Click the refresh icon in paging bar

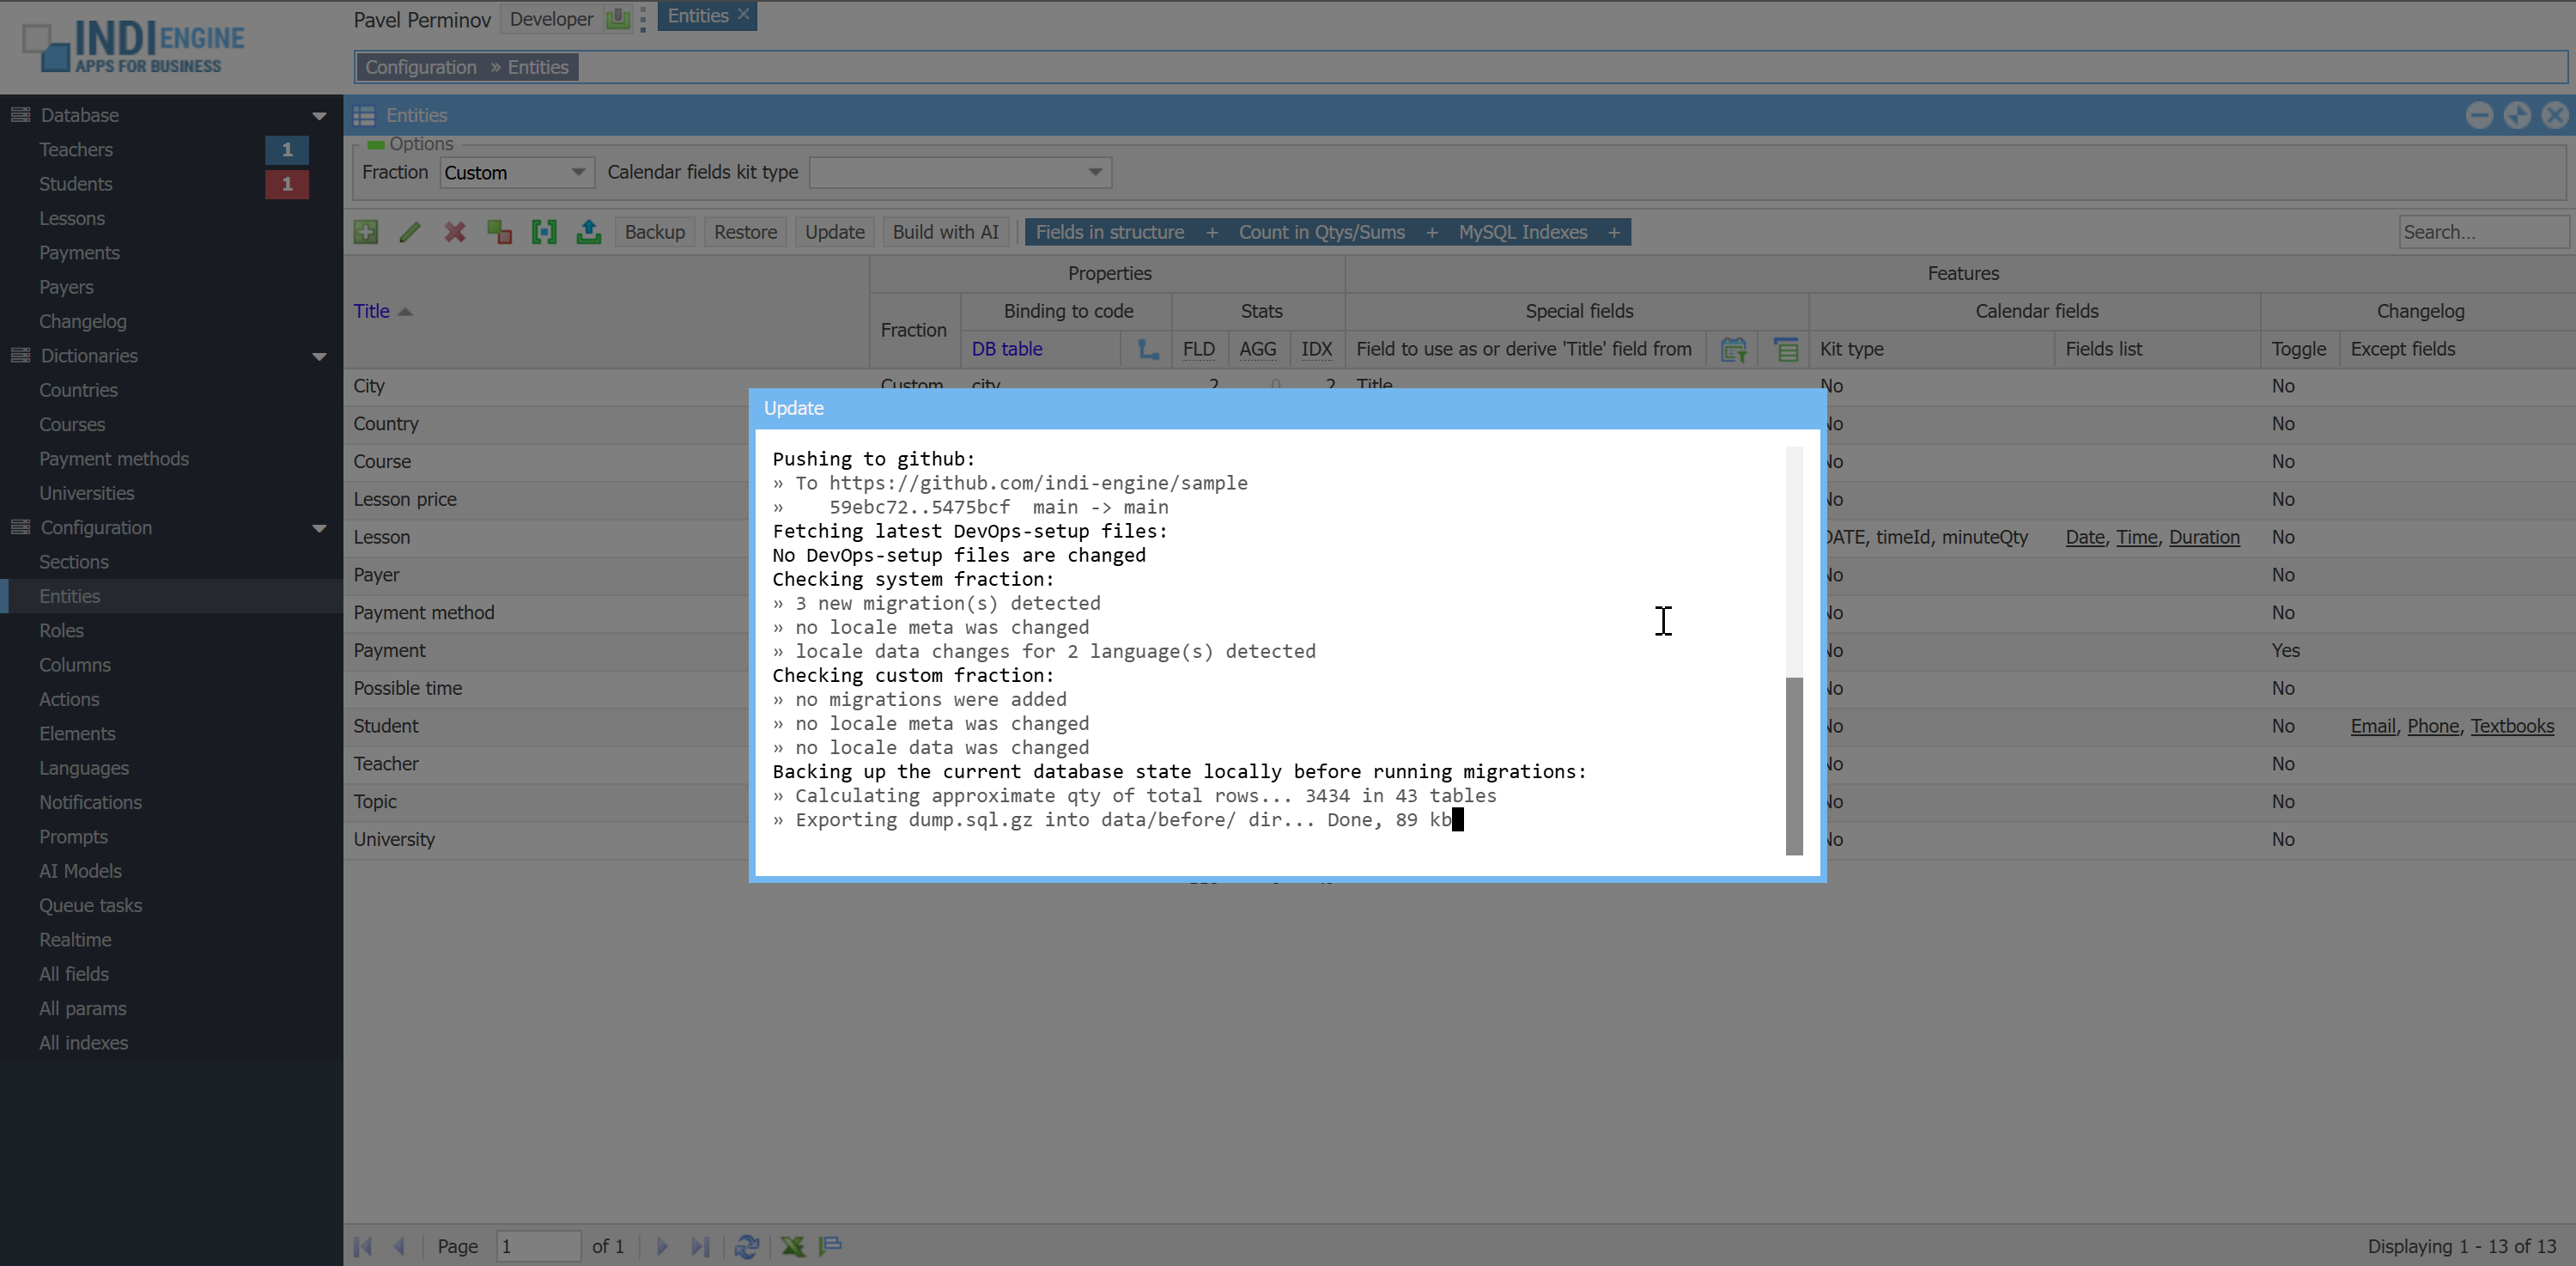click(x=746, y=1246)
